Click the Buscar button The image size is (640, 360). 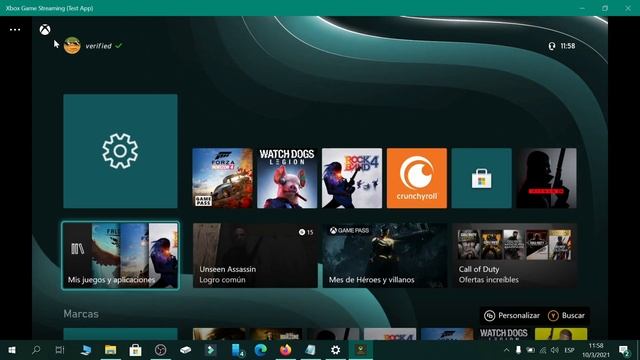(x=566, y=316)
